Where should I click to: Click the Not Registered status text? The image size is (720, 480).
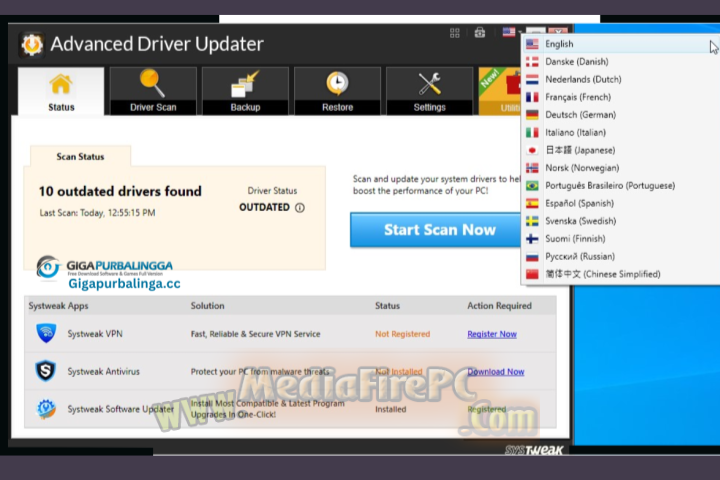[x=402, y=334]
